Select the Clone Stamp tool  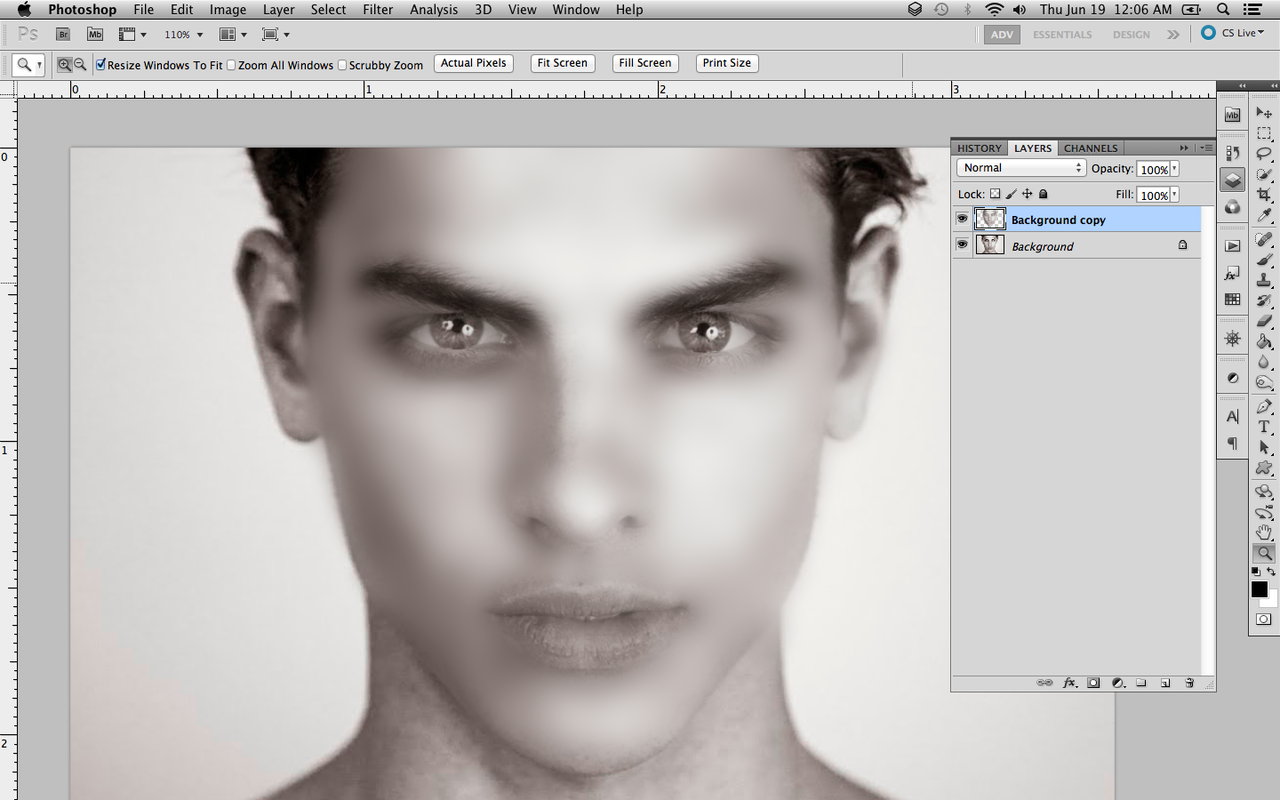pyautogui.click(x=1264, y=280)
